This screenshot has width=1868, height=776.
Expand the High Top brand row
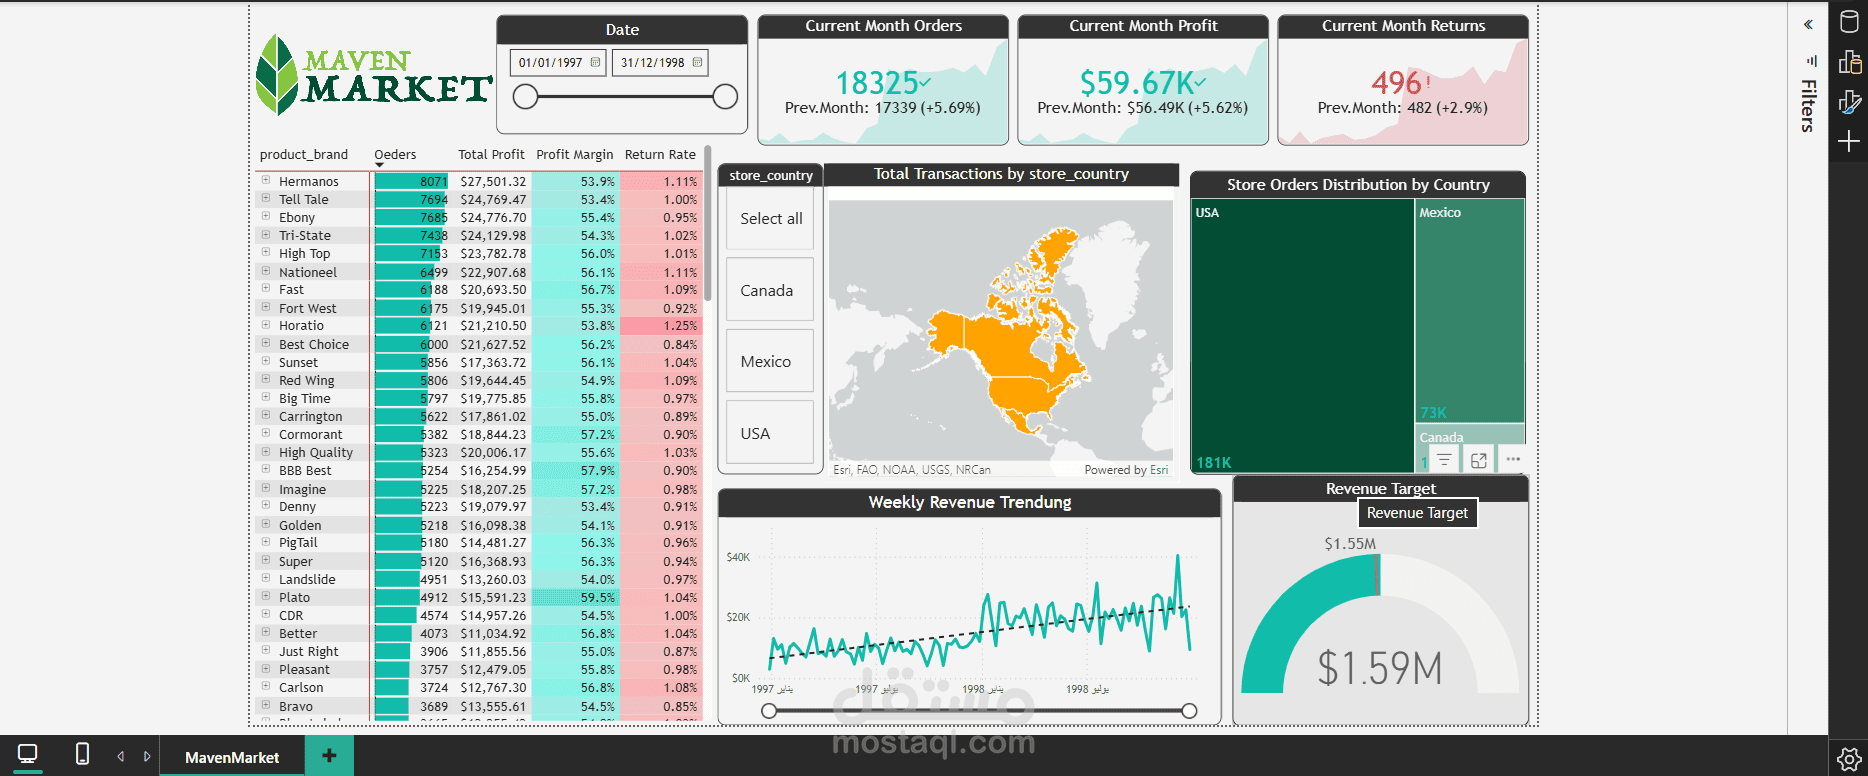click(x=266, y=252)
